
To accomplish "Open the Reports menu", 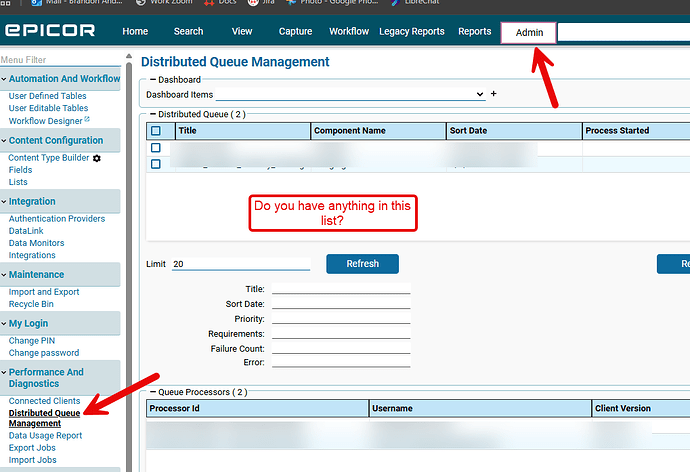I will pos(474,32).
